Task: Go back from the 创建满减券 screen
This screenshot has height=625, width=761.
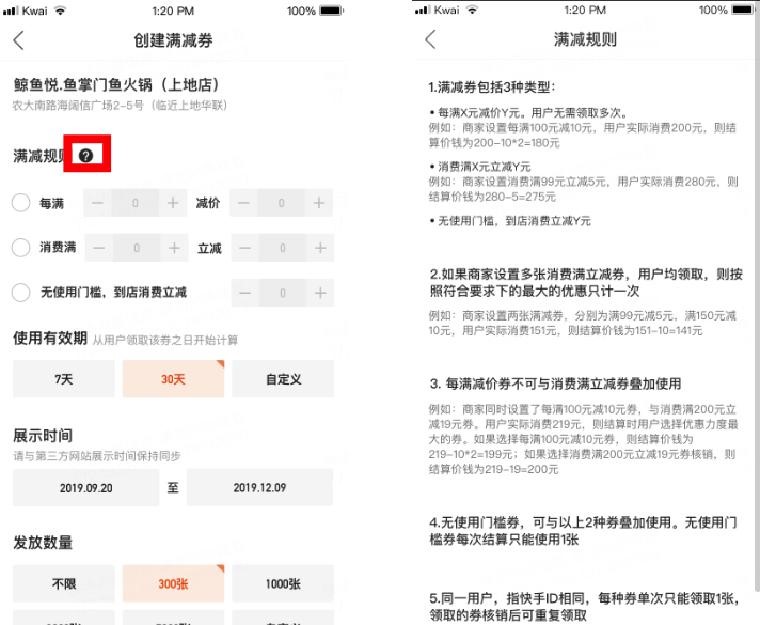Action: 18,40
